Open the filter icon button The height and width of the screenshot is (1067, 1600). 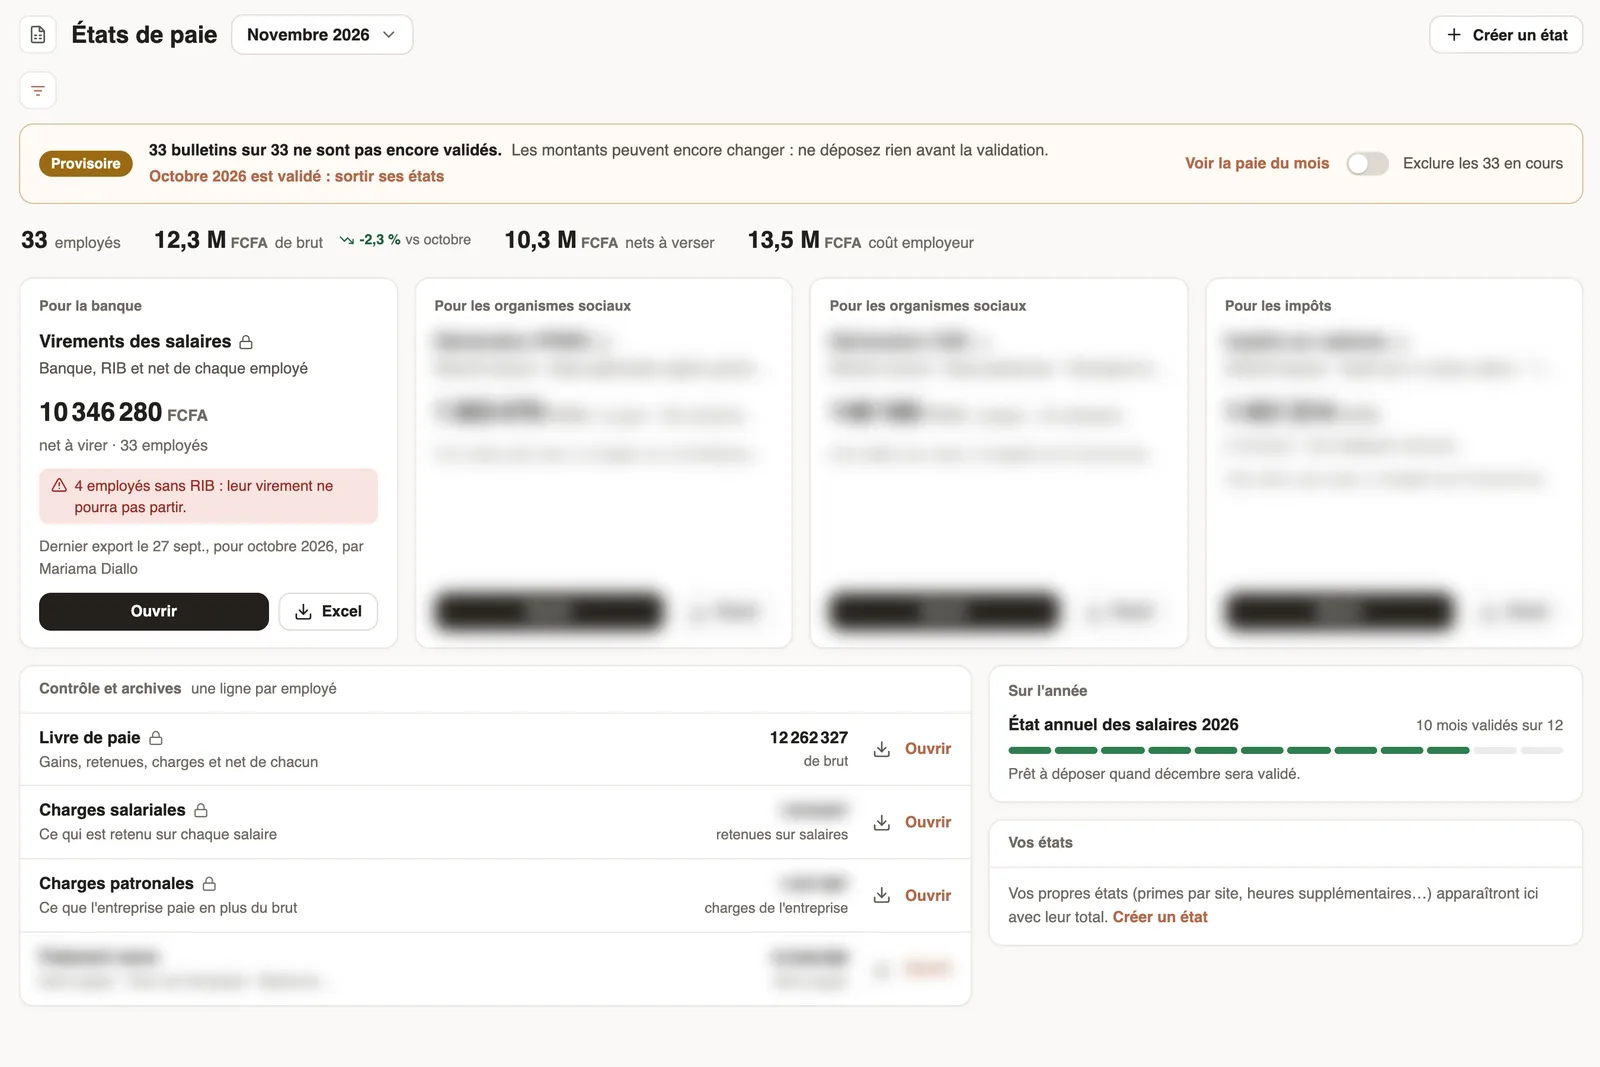point(38,91)
